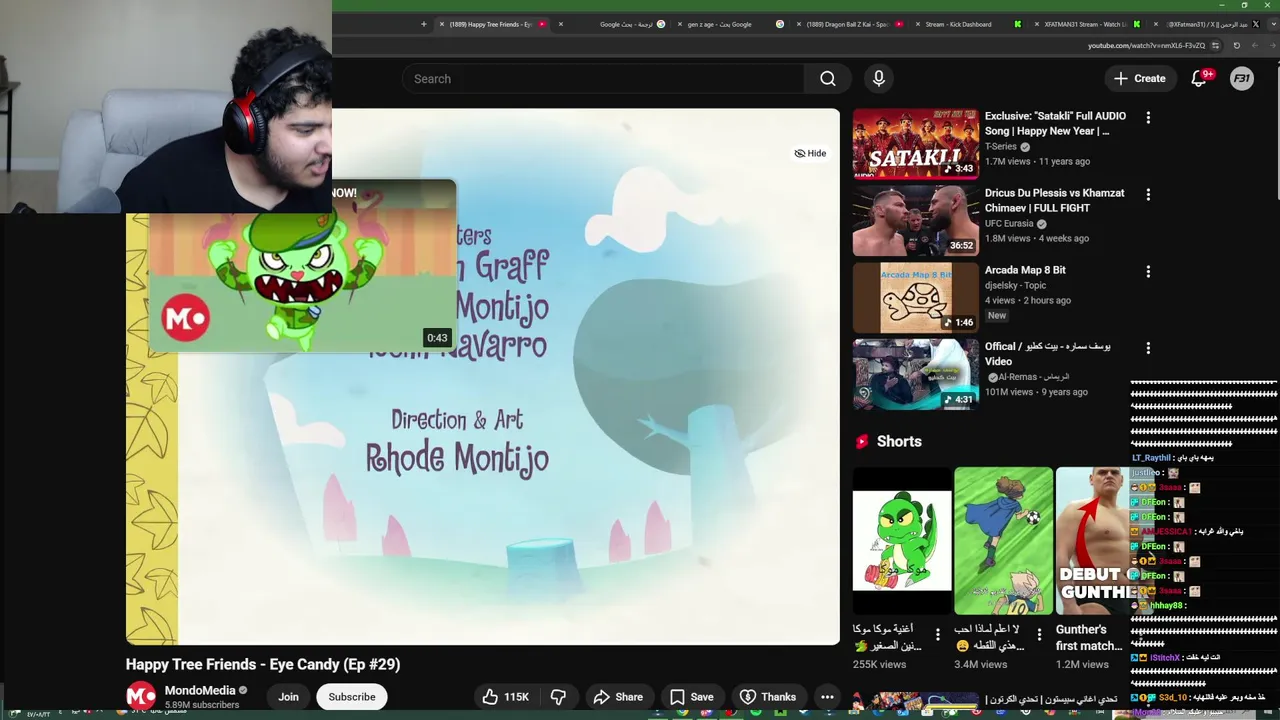Click the YouTube search magnifier button

point(828,79)
